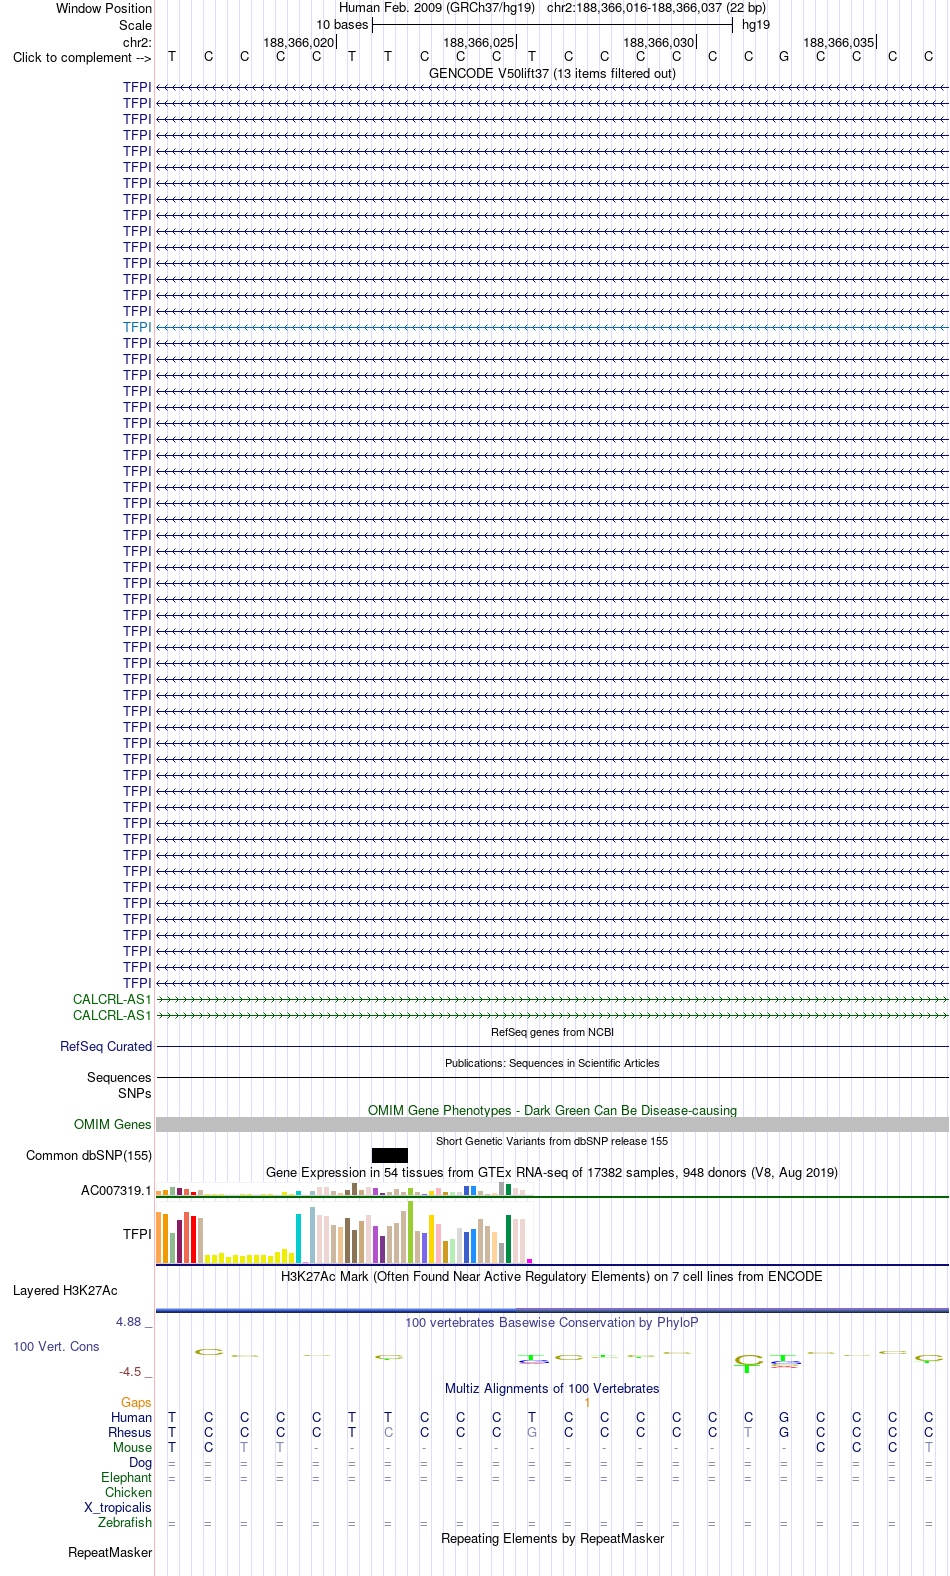Image resolution: width=950 pixels, height=1576 pixels.
Task: Click the orange '1' in the Gaps row
Action: point(587,1403)
